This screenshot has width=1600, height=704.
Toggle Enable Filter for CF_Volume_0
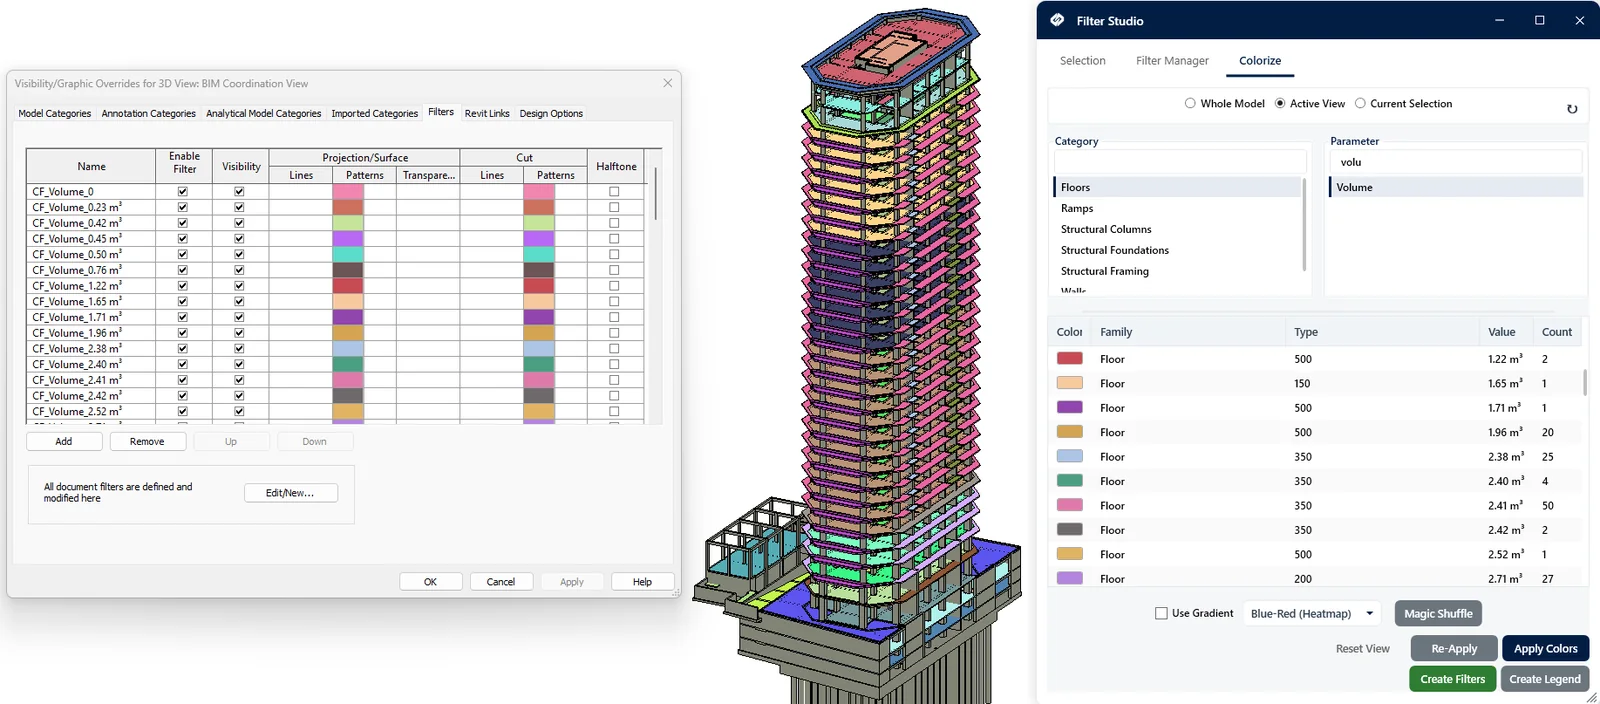pyautogui.click(x=182, y=191)
